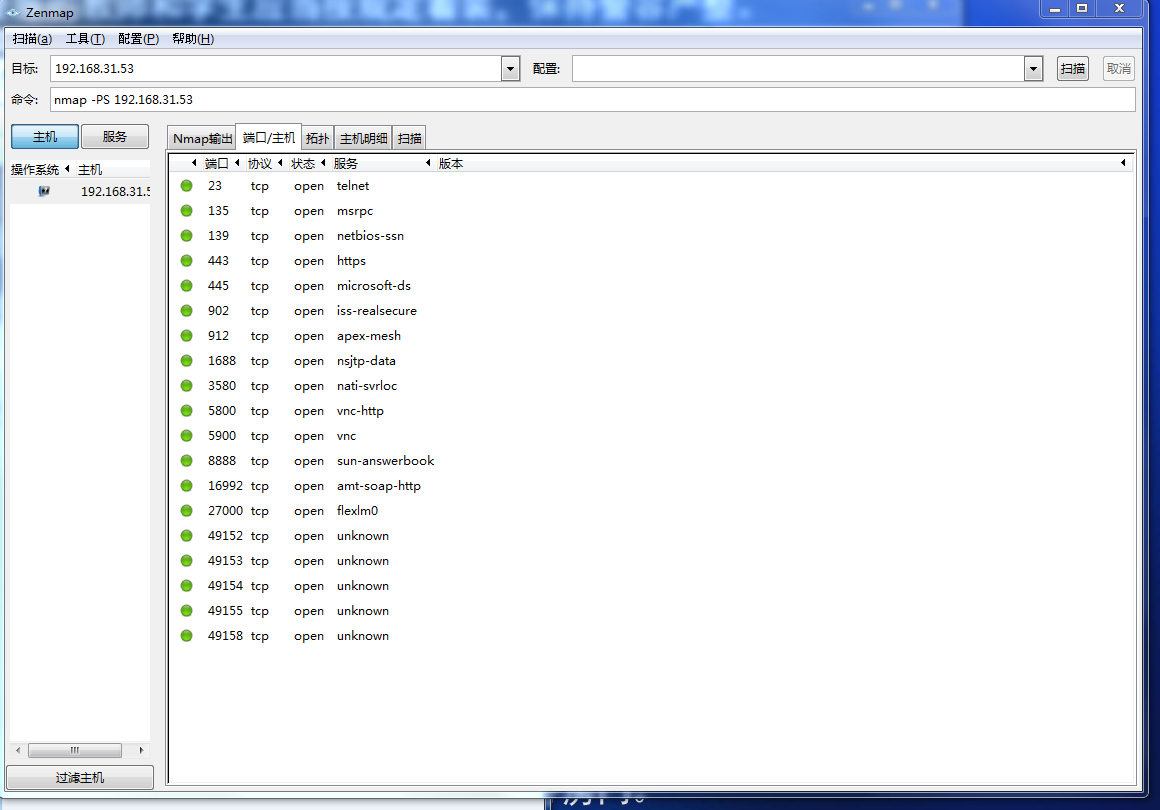
Task: Click the green status dot for port 445
Action: tap(186, 286)
